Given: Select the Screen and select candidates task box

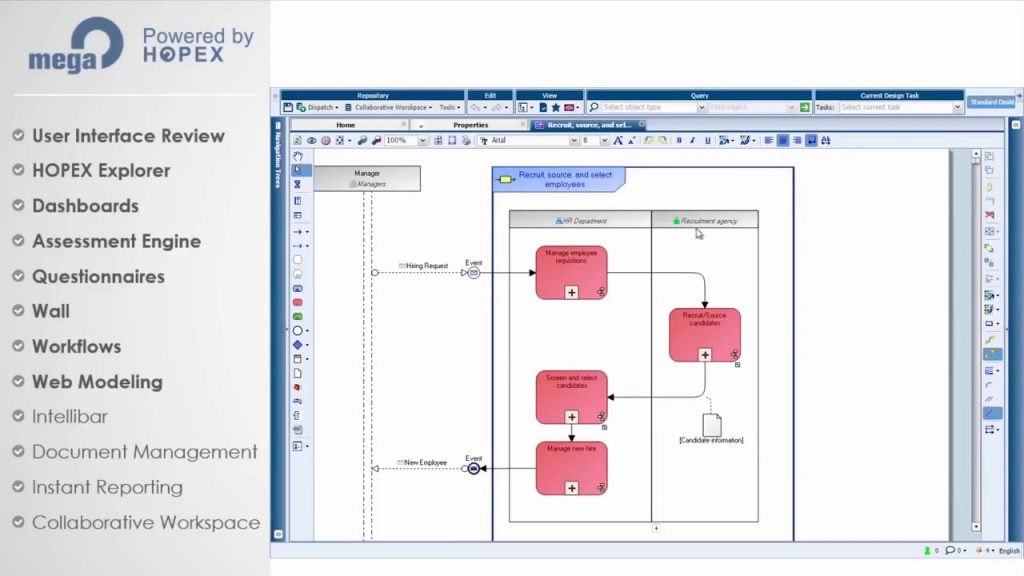Looking at the screenshot, I should click(x=571, y=398).
